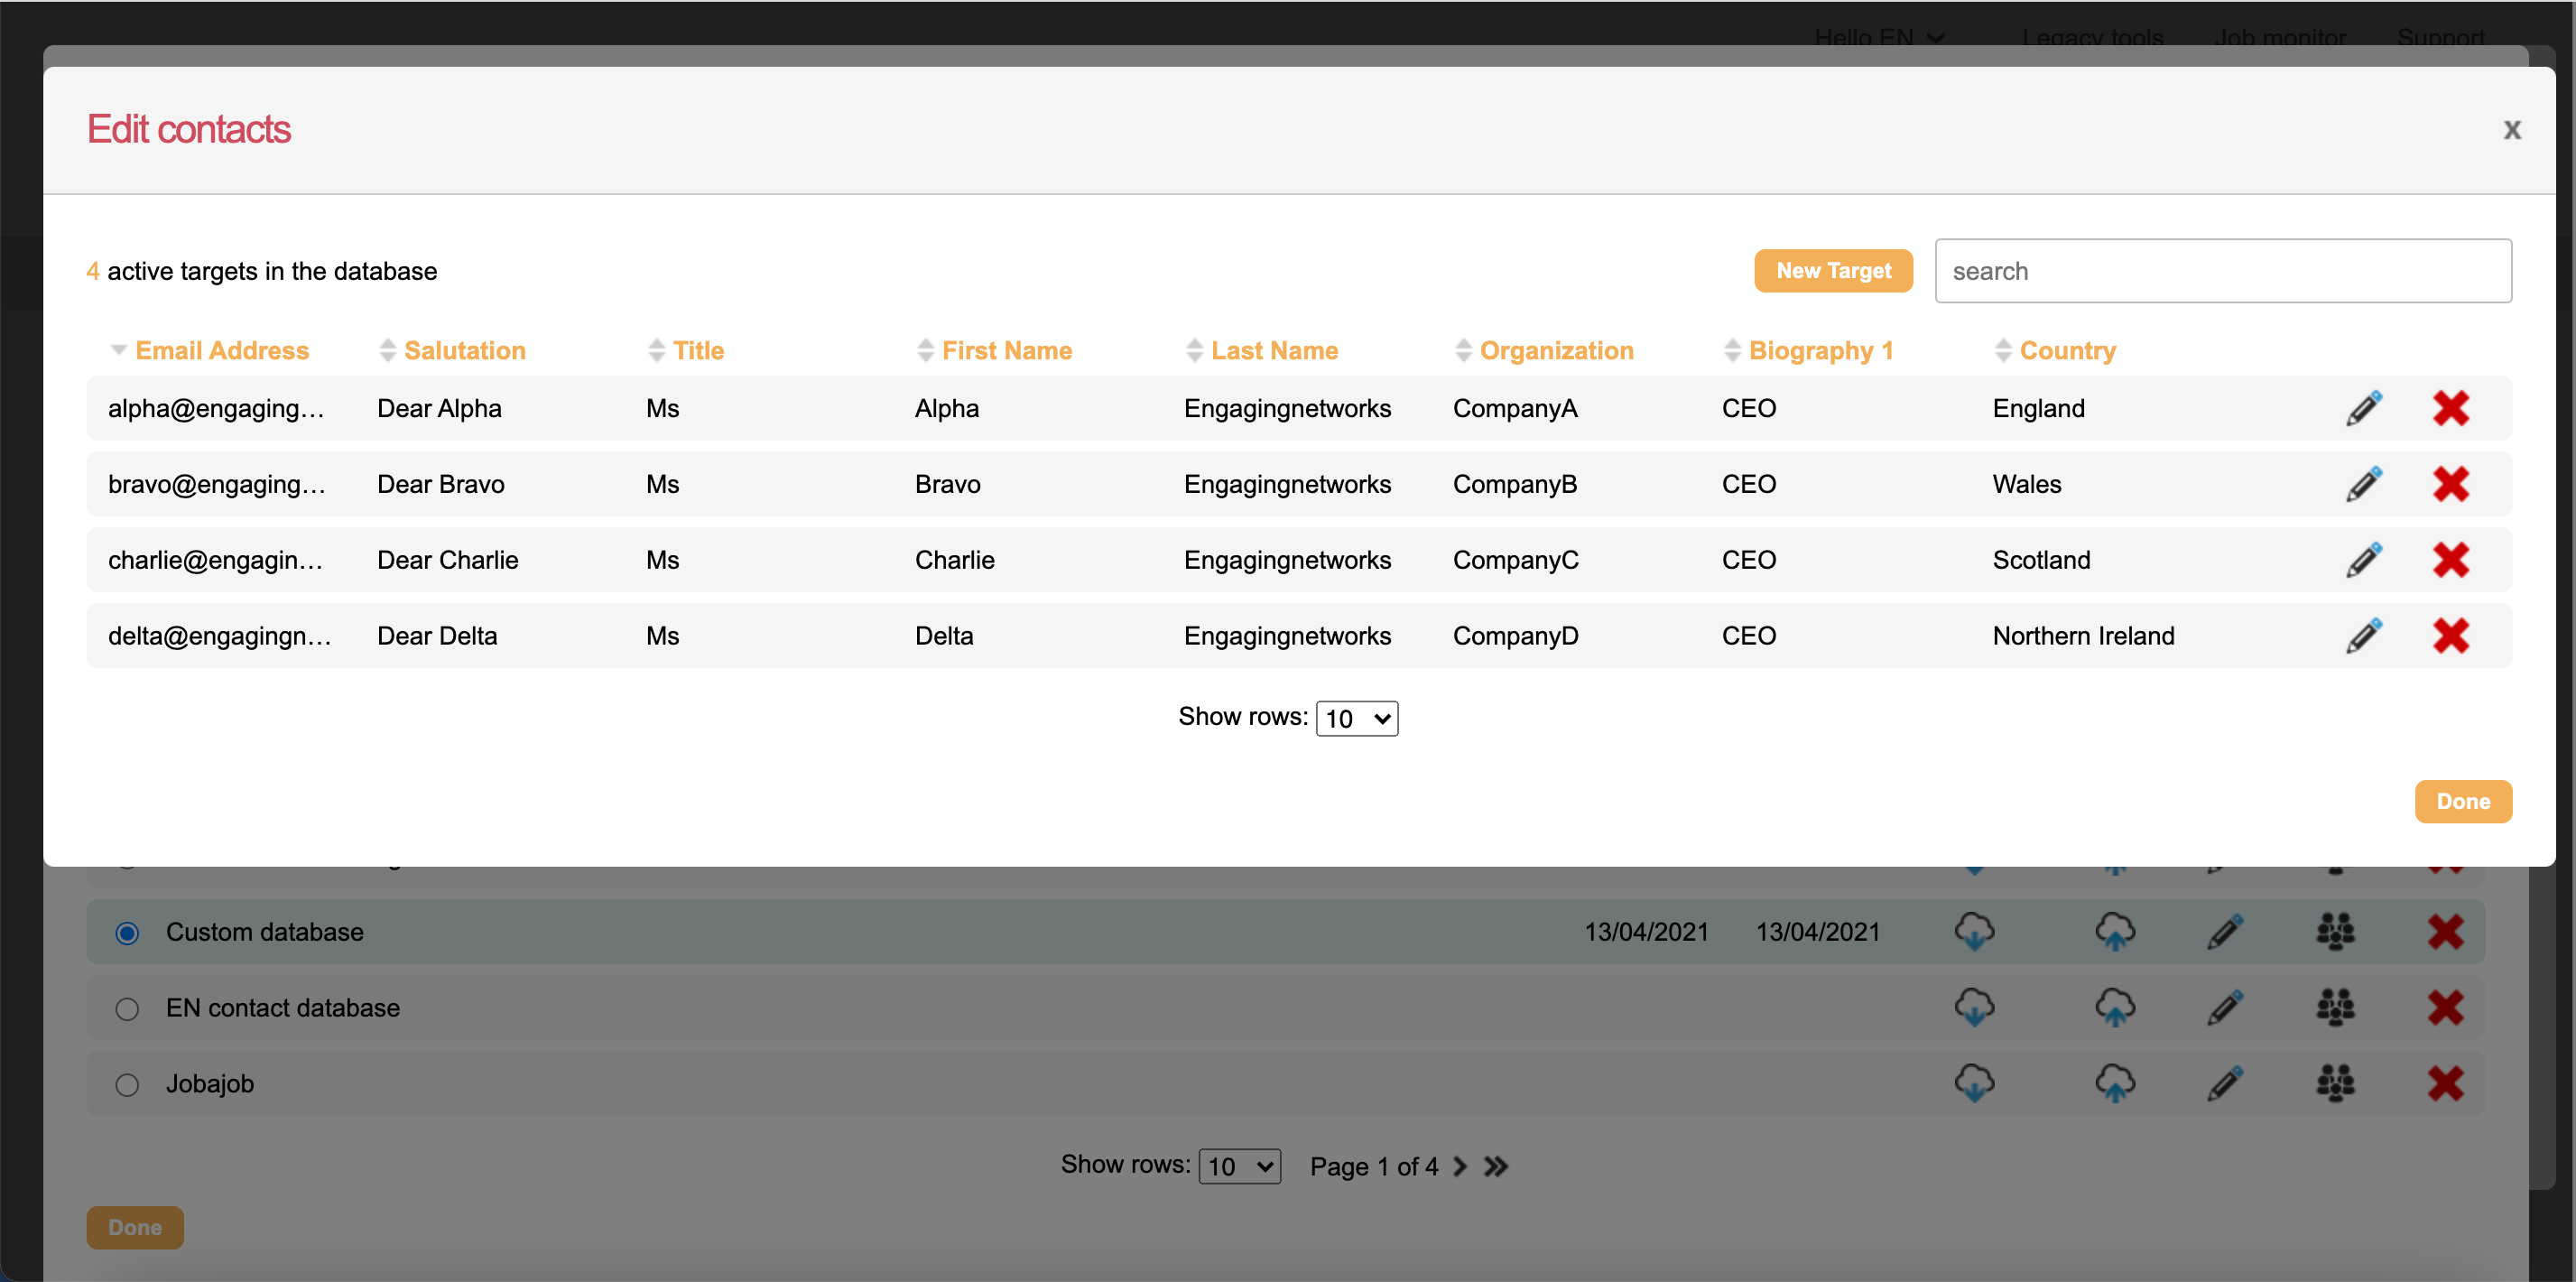Open the Show rows dropdown in Edit contacts
Viewport: 2576px width, 1282px height.
tap(1356, 718)
